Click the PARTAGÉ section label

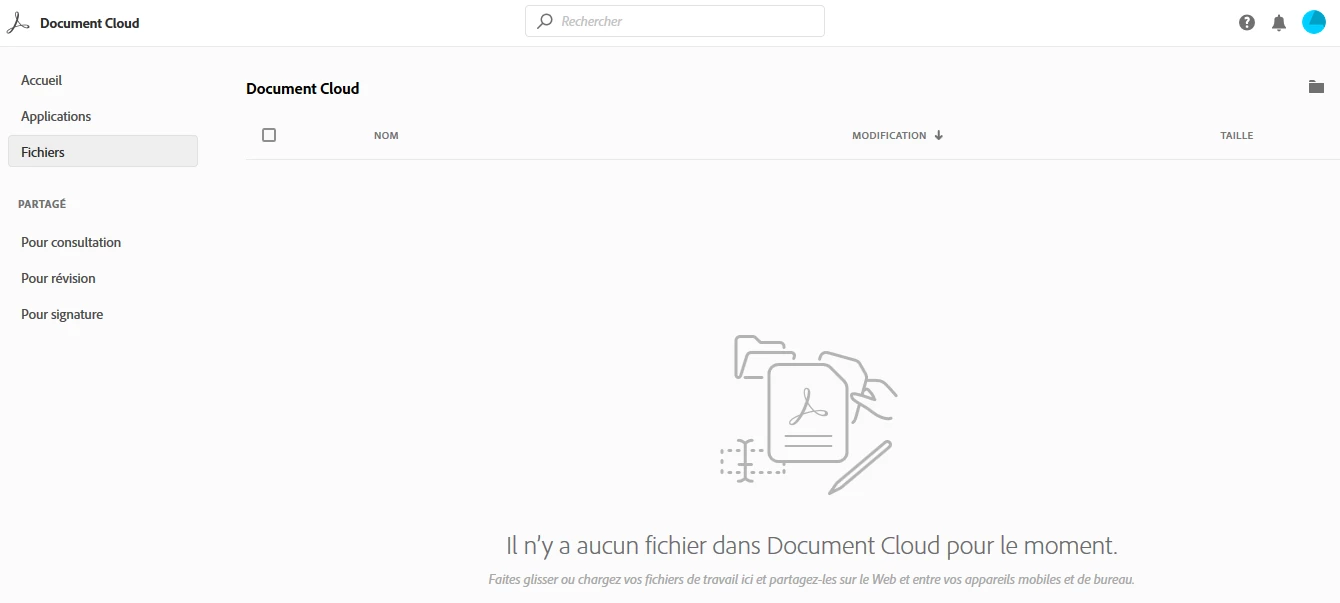point(42,204)
